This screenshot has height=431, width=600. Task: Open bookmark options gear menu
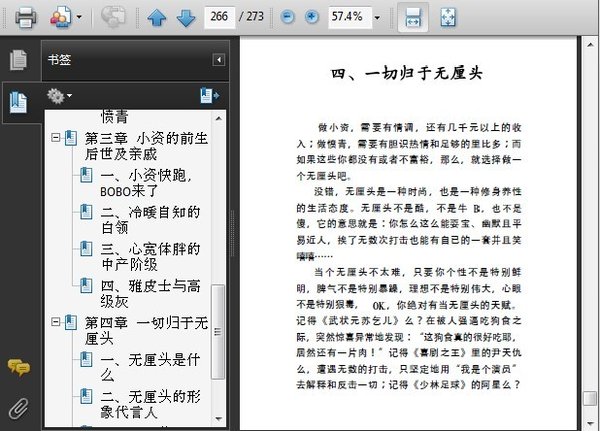[59, 96]
